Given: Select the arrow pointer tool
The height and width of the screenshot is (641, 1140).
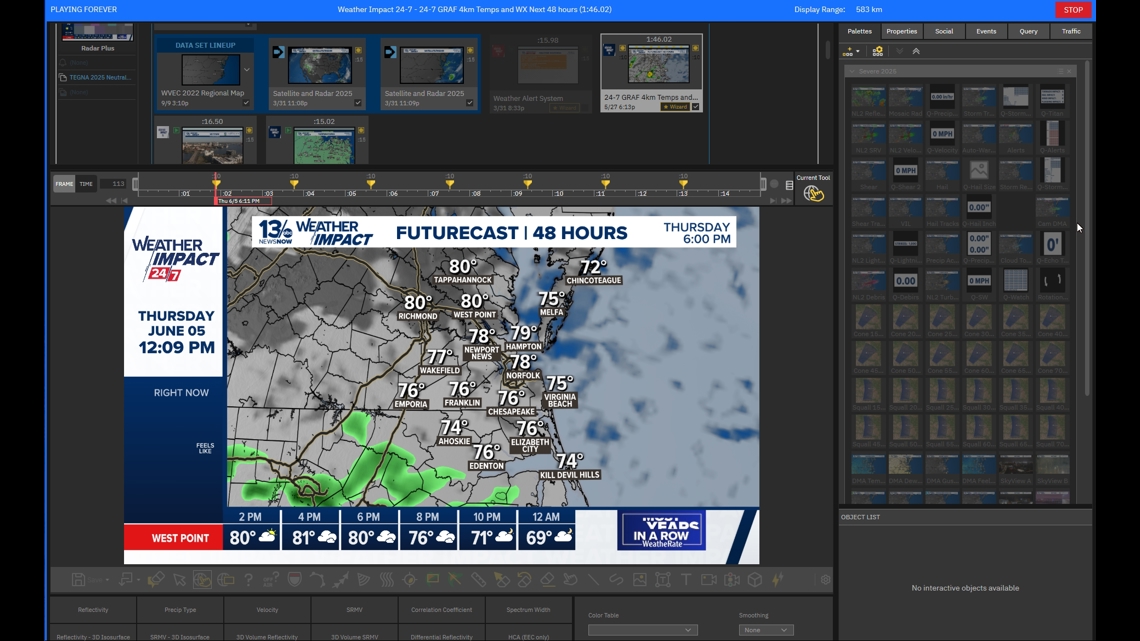Looking at the screenshot, I should click(179, 580).
